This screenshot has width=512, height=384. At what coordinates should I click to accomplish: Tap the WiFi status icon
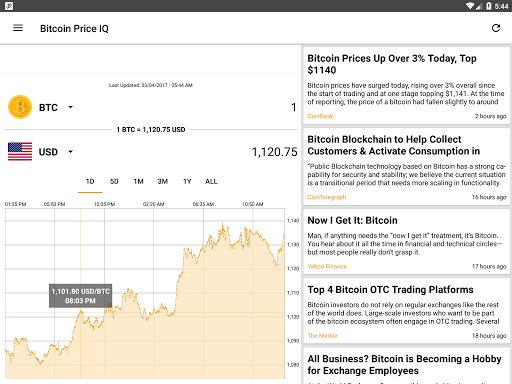point(470,6)
